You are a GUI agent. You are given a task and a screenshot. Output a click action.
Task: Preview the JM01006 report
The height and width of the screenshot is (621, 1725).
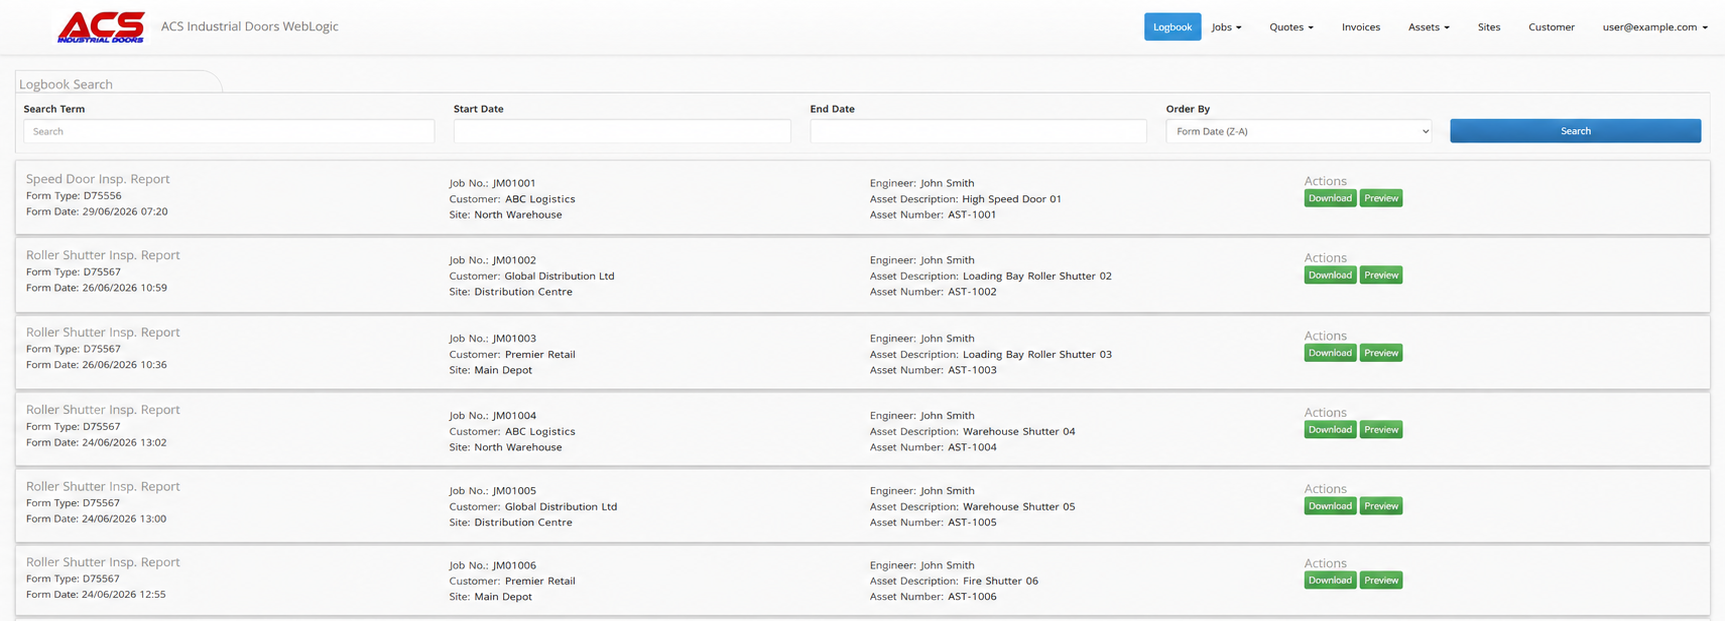[x=1381, y=580]
